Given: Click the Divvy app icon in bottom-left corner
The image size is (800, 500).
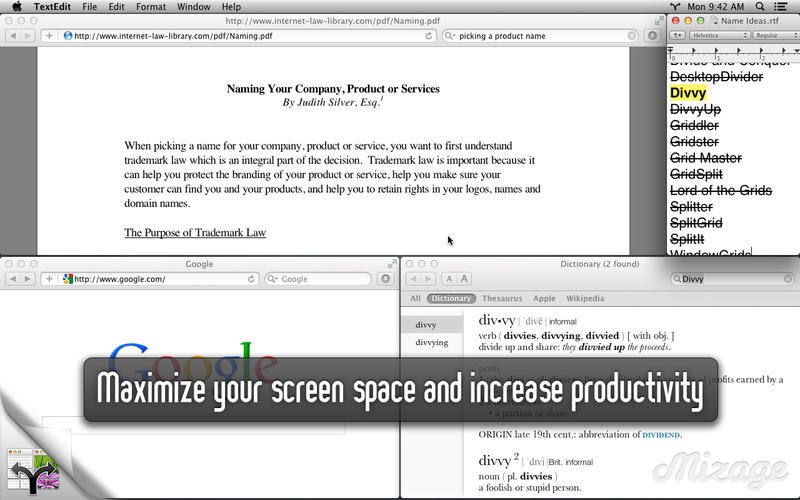Looking at the screenshot, I should click(31, 467).
